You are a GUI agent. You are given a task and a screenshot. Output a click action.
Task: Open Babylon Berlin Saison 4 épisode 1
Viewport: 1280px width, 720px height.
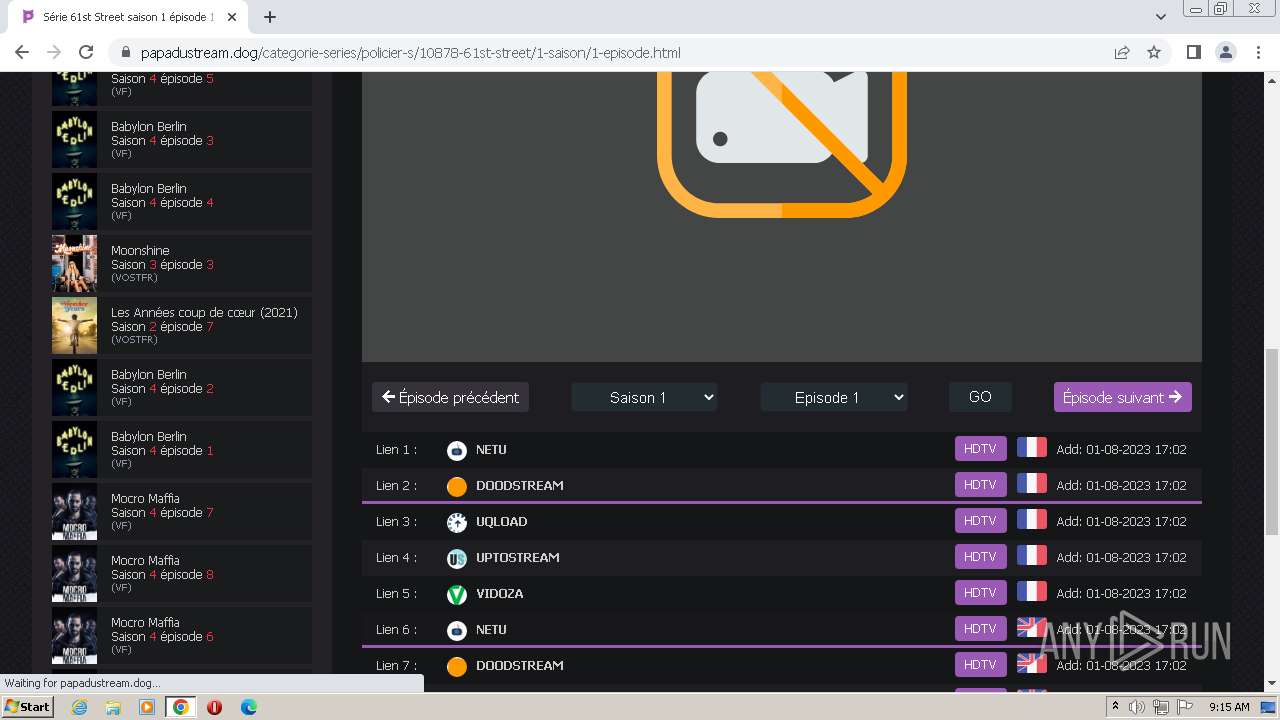182,450
